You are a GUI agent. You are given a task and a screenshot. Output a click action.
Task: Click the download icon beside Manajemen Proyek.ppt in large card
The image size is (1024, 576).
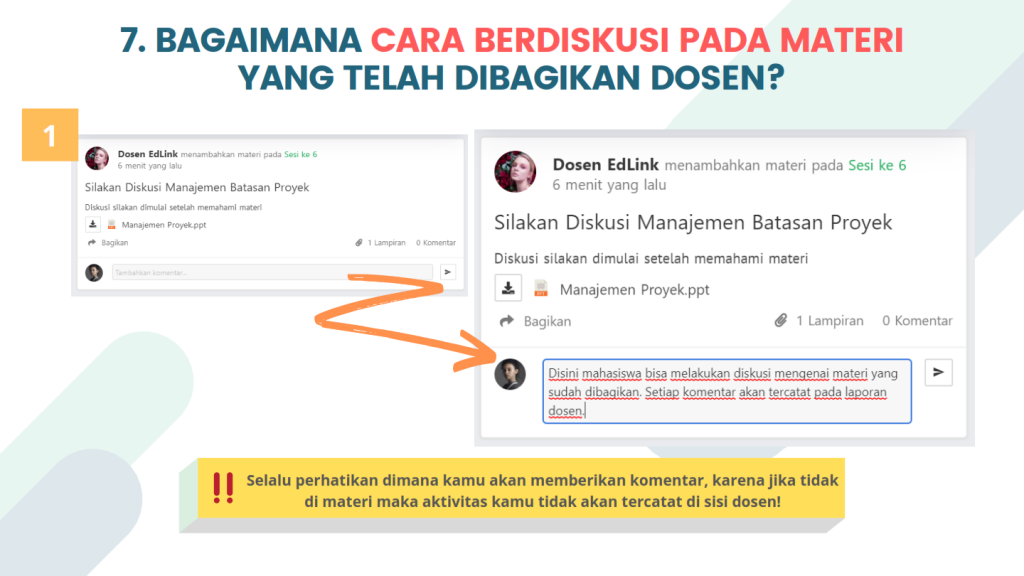pyautogui.click(x=508, y=288)
